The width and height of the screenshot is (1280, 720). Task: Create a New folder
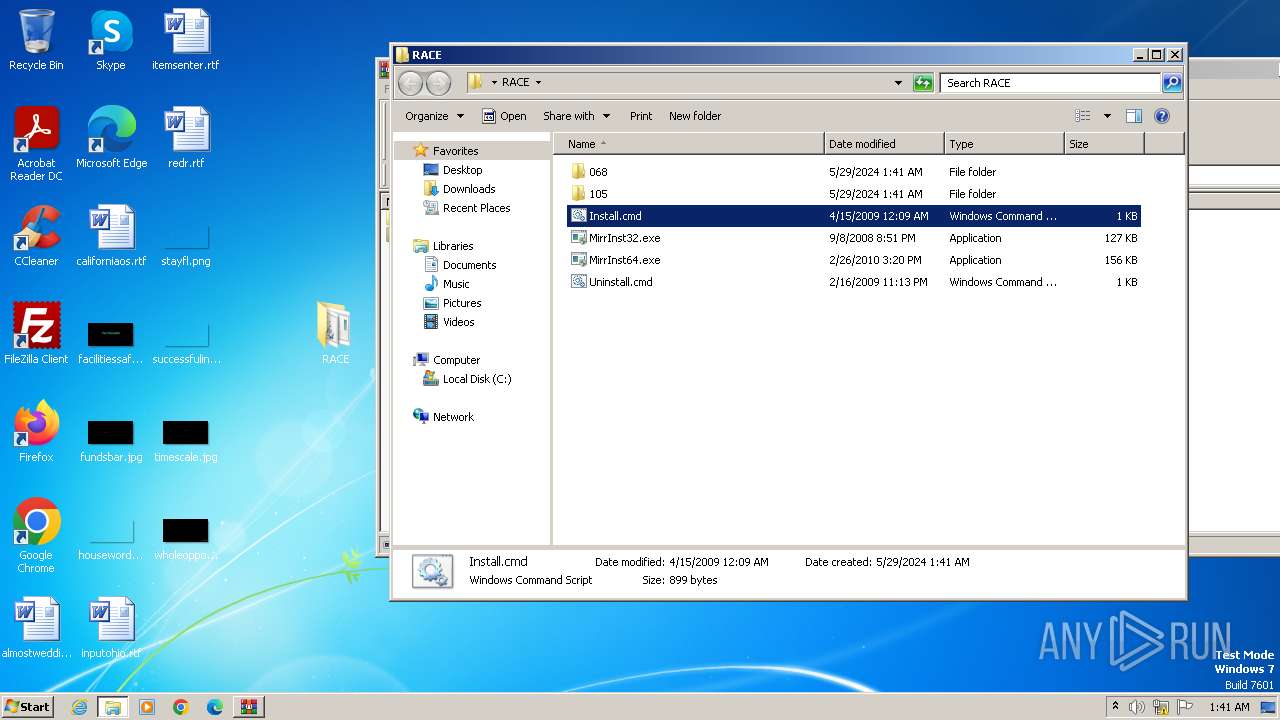pyautogui.click(x=695, y=116)
